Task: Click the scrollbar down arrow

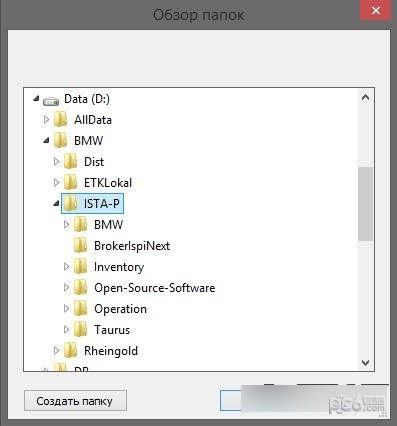Action: [x=366, y=363]
